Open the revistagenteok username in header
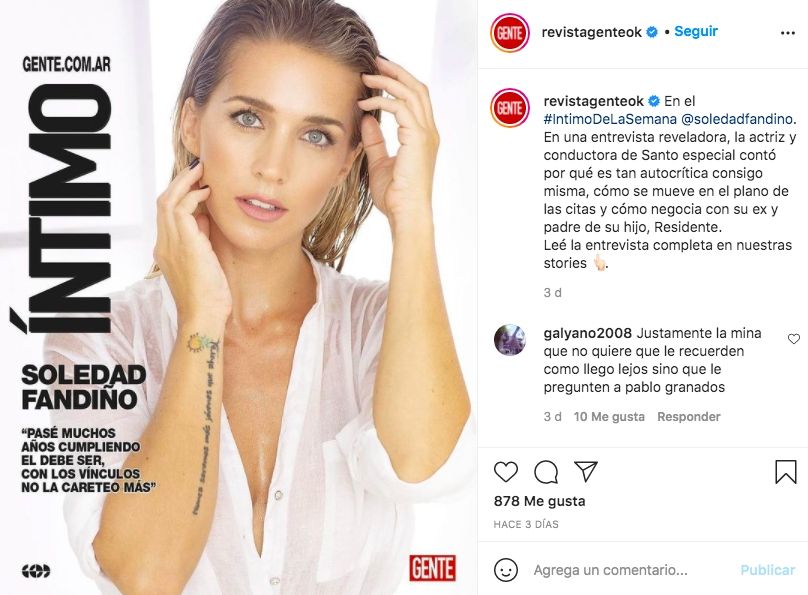This screenshot has width=808, height=595. [x=591, y=32]
